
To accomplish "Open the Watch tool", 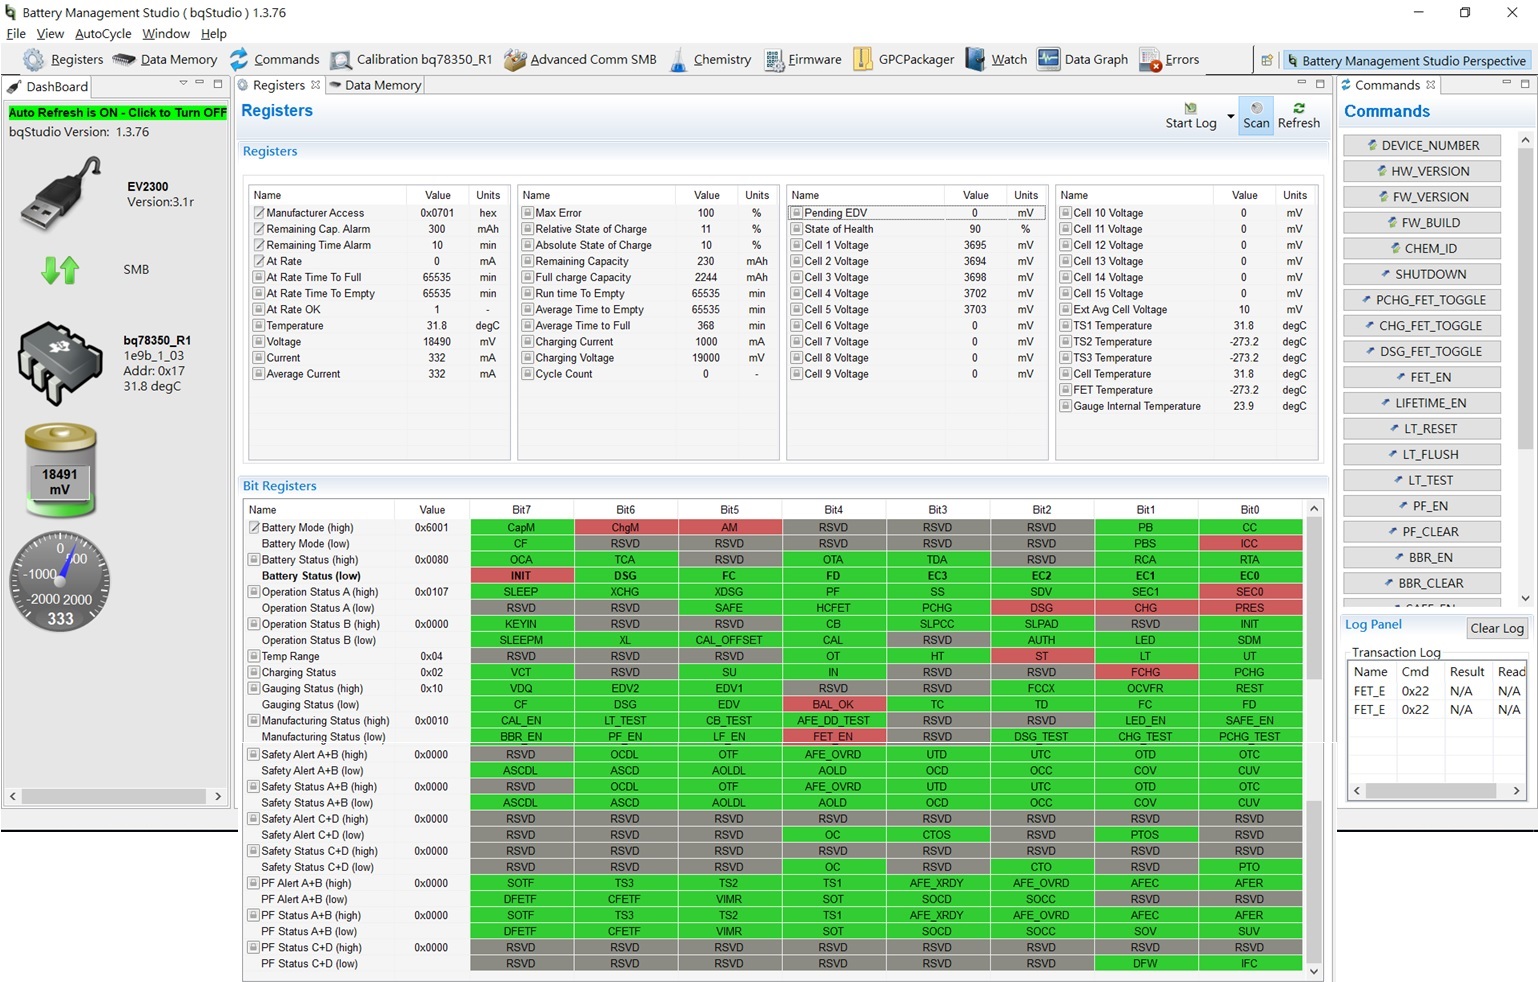I will click(x=996, y=60).
